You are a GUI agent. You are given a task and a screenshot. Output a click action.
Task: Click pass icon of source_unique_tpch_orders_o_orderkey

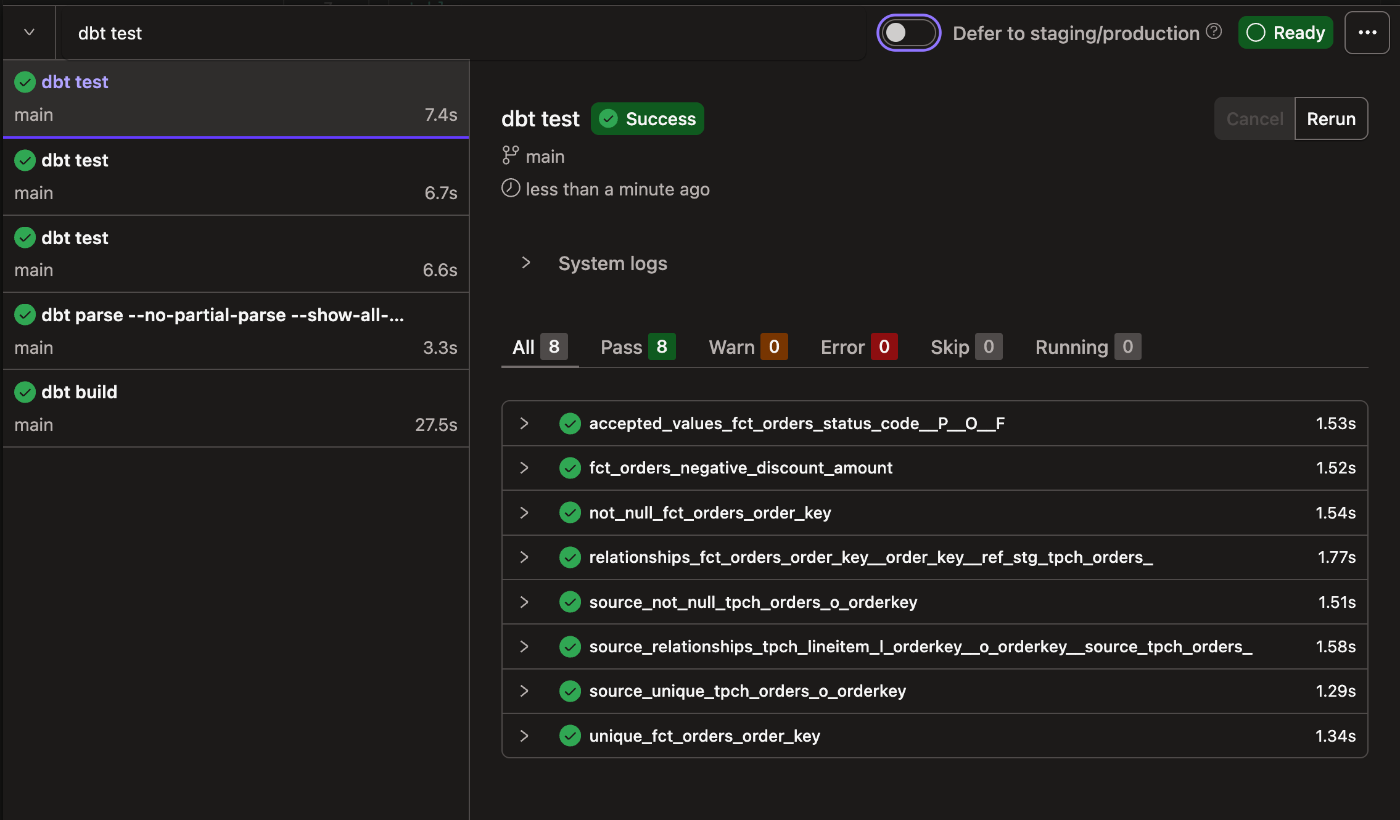[570, 691]
